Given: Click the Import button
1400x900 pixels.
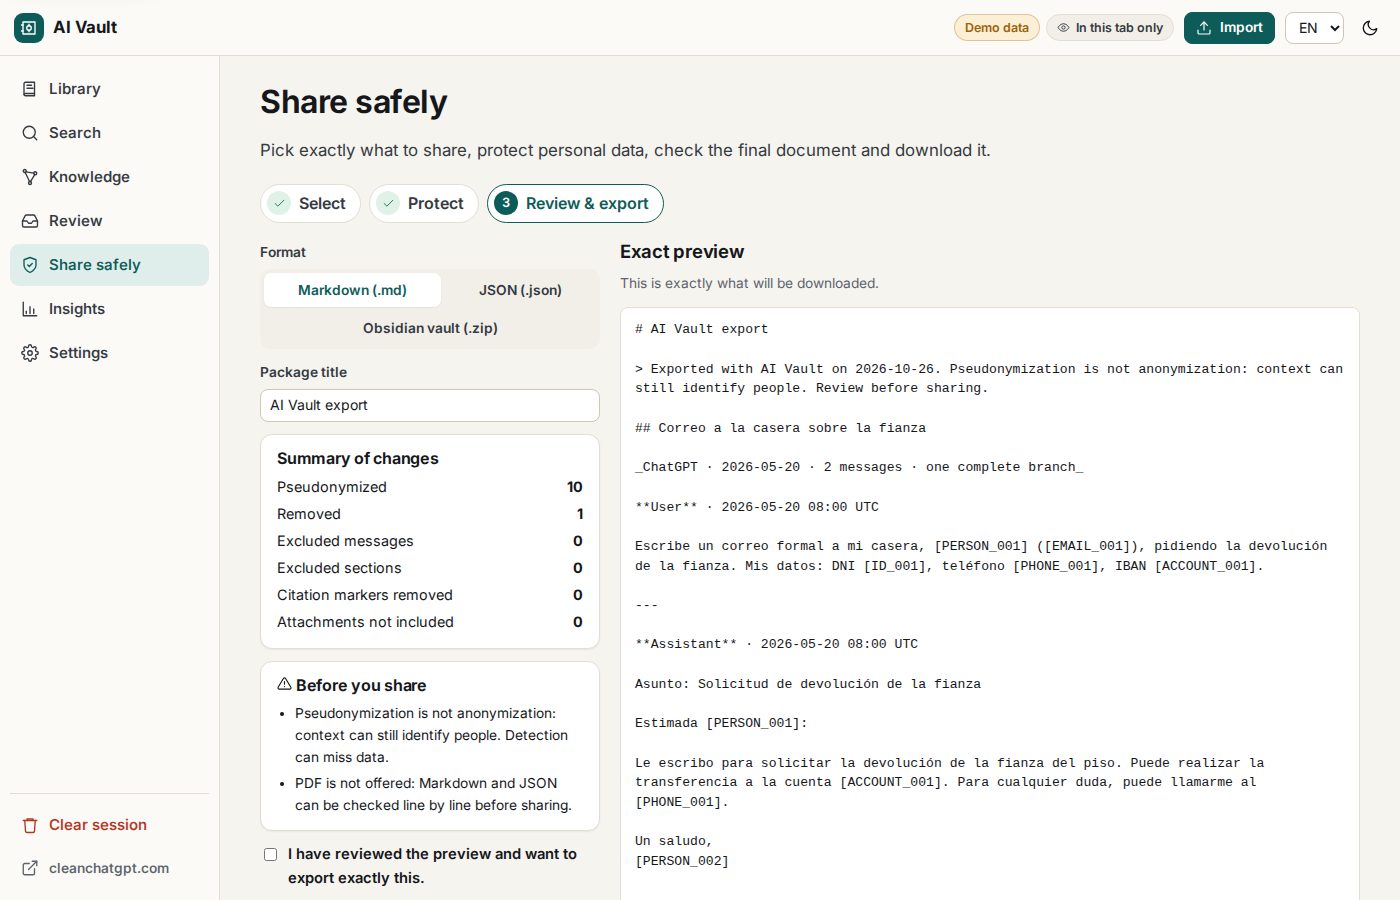Looking at the screenshot, I should pyautogui.click(x=1230, y=28).
